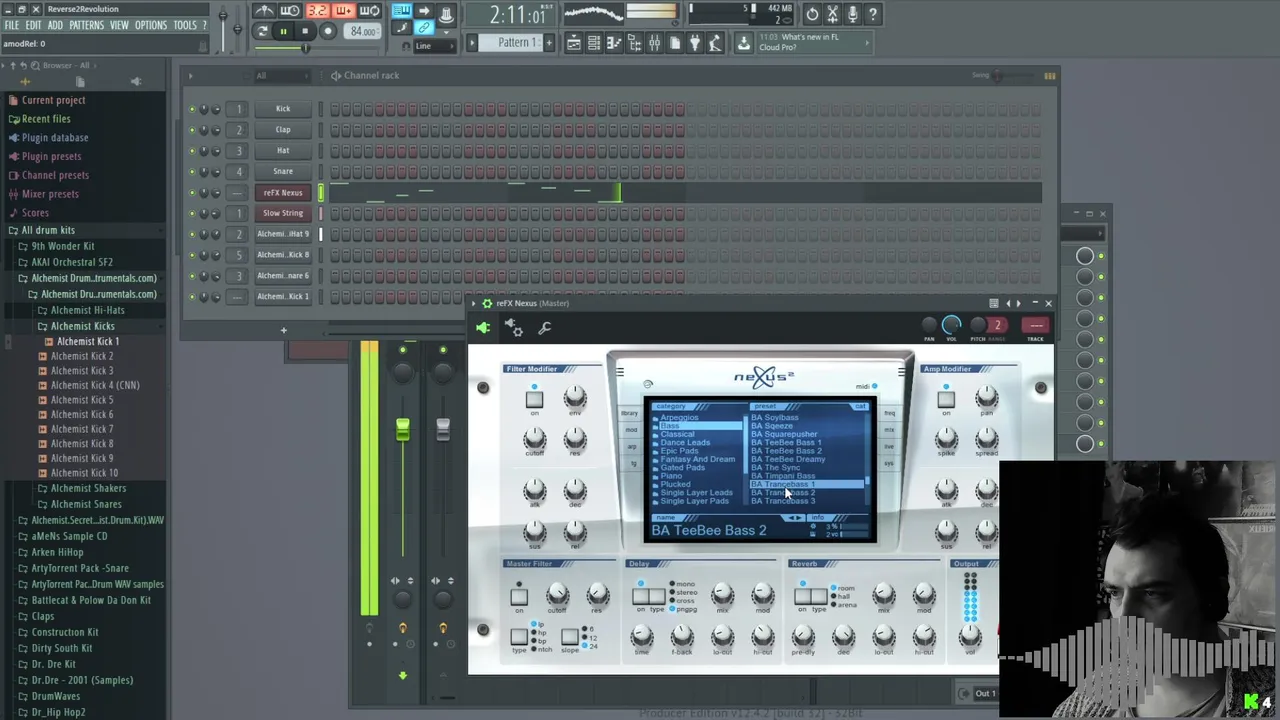Toggle the Amp Modifier on button
The width and height of the screenshot is (1280, 720).
tap(945, 400)
